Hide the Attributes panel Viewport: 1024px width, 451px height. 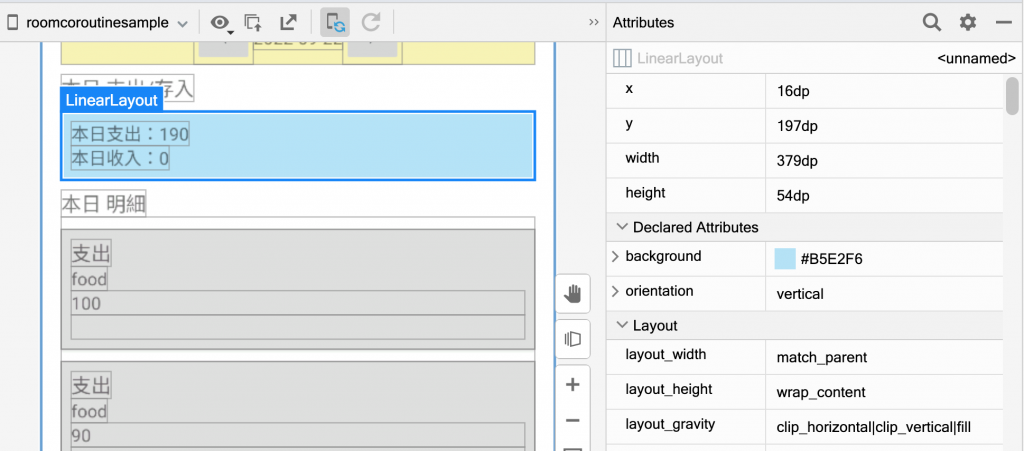[x=1004, y=23]
